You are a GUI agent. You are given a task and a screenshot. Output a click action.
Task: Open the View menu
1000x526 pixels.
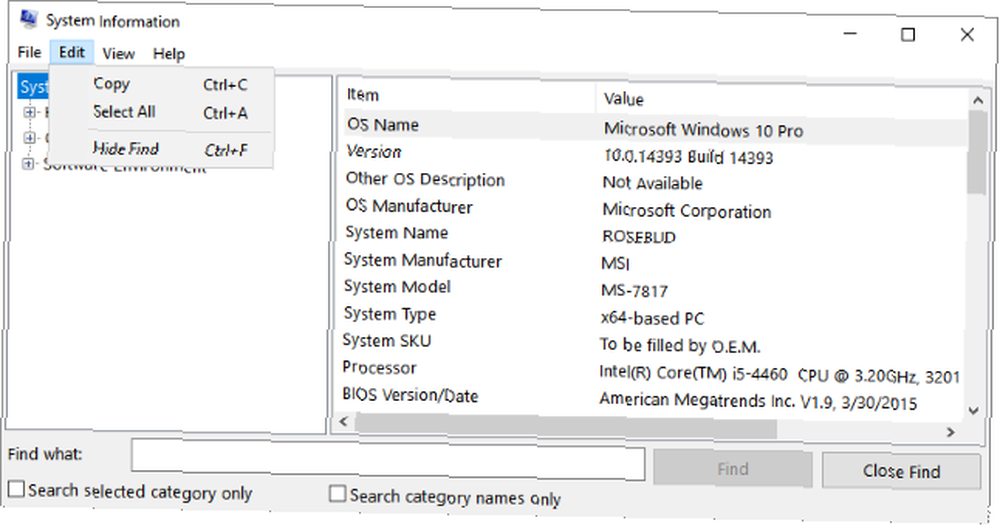pyautogui.click(x=119, y=54)
